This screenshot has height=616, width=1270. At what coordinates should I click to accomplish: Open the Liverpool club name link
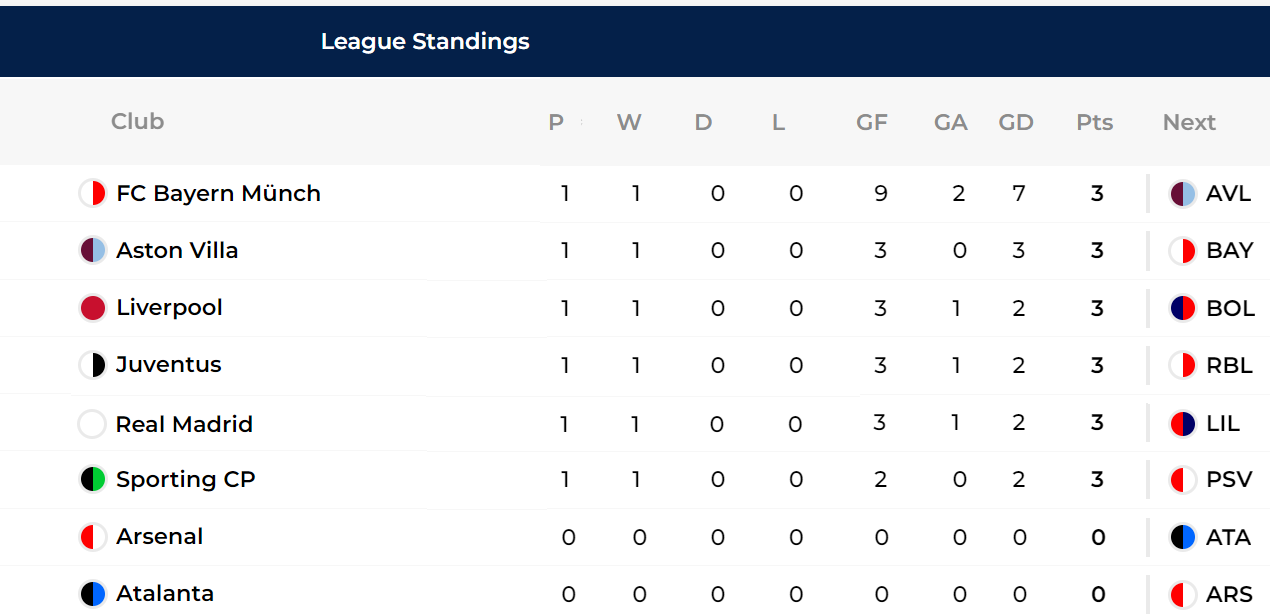(x=169, y=308)
